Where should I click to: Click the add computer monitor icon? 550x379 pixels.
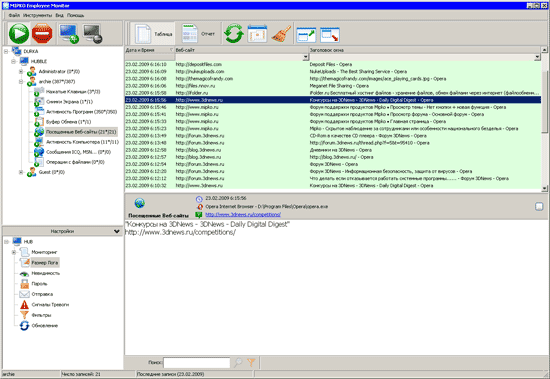coord(69,34)
